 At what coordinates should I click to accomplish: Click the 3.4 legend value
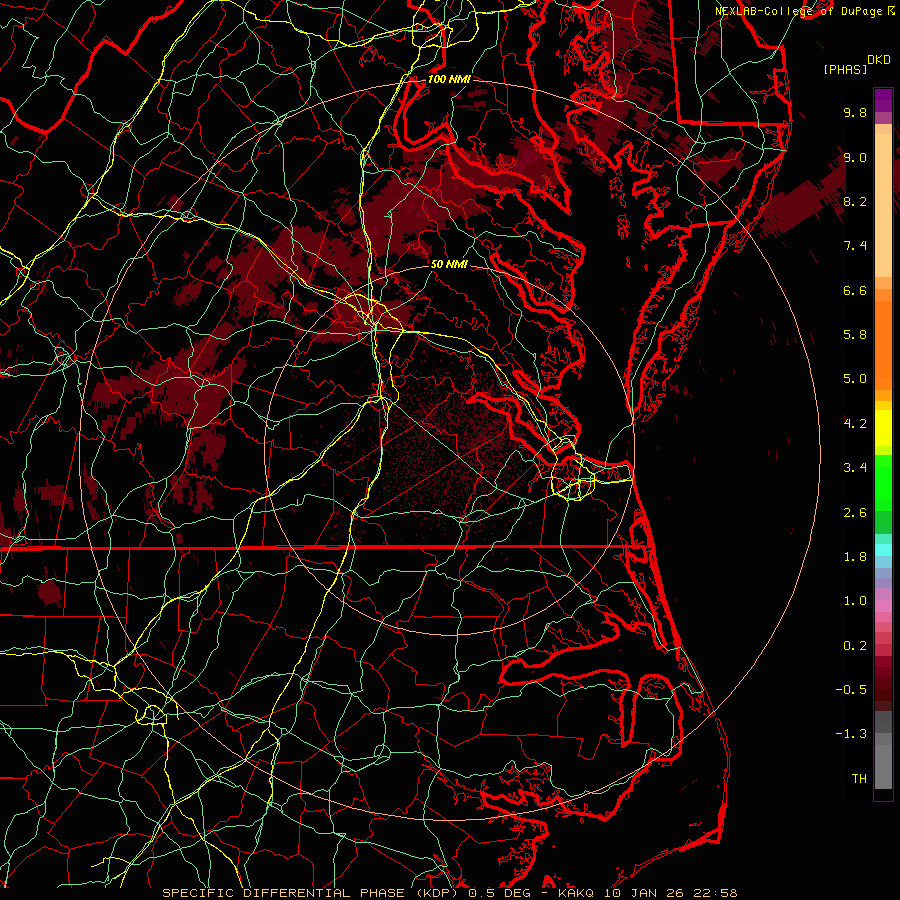point(855,468)
